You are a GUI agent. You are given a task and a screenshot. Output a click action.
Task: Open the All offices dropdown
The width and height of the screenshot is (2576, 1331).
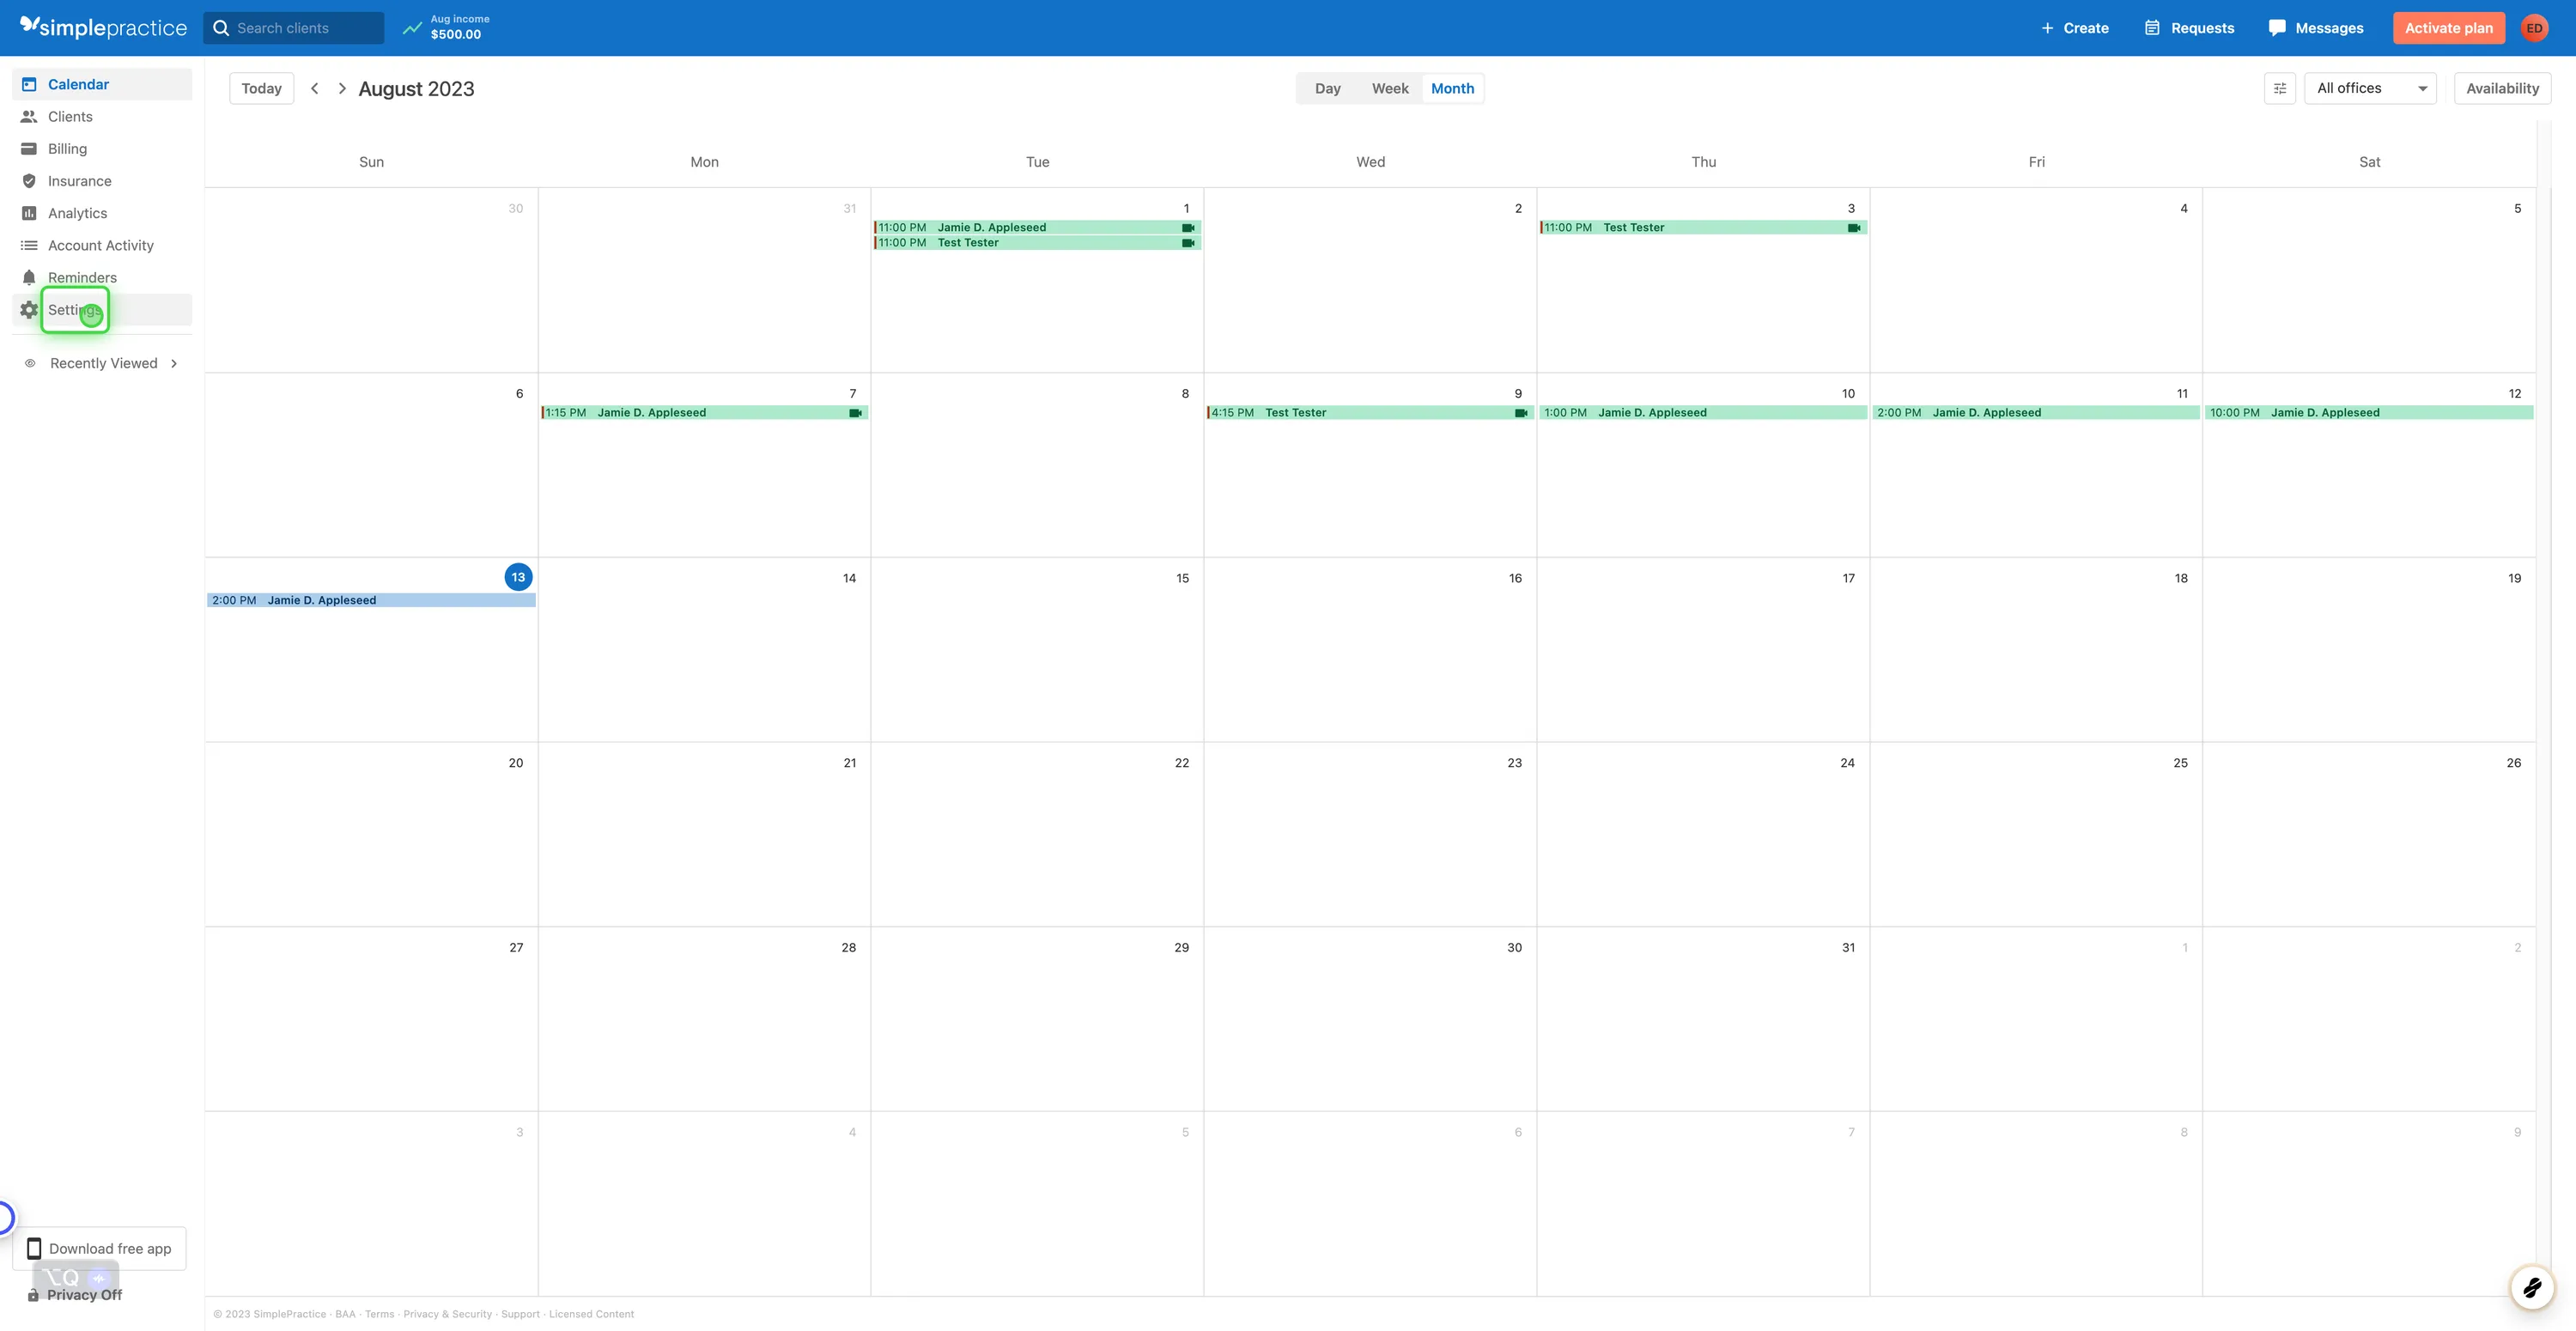click(x=2370, y=88)
